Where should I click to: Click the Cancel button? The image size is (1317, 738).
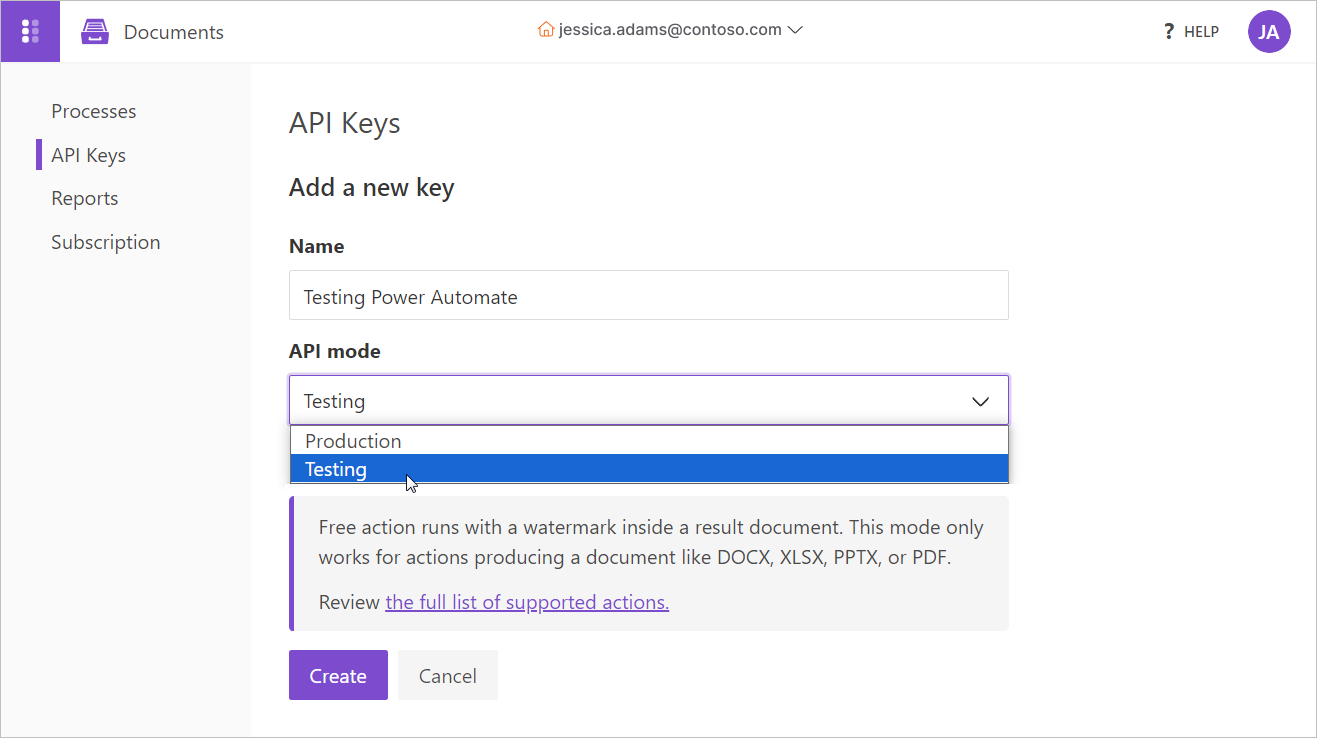[447, 676]
